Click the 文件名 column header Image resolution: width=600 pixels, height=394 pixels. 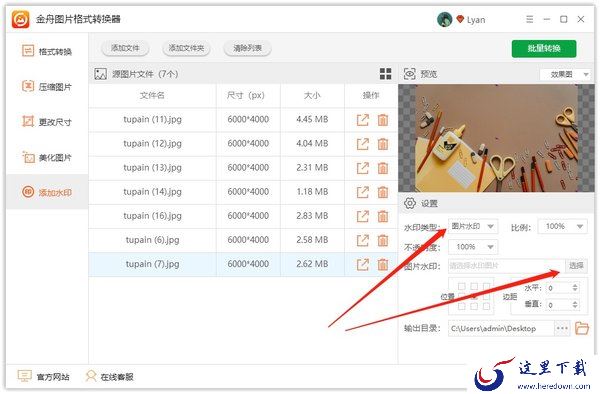point(152,95)
